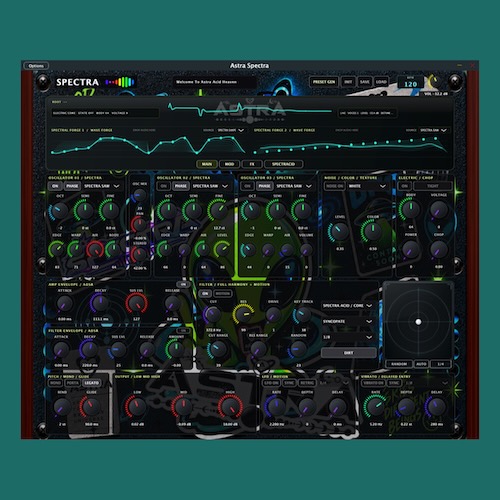
Task: Click the XY pad center dot
Action: click(x=418, y=322)
